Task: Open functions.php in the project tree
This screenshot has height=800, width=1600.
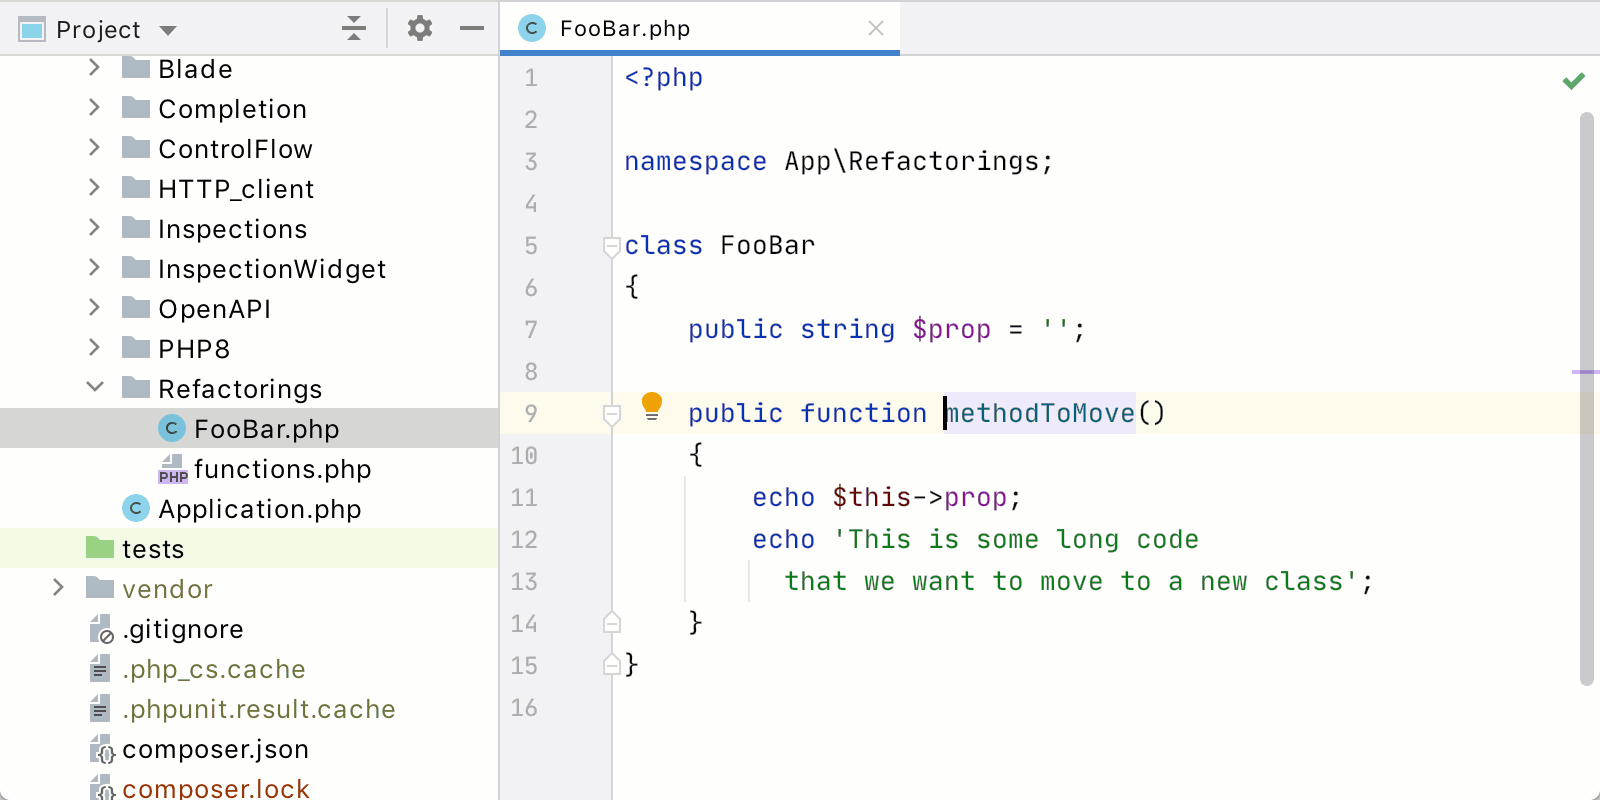Action: point(282,469)
